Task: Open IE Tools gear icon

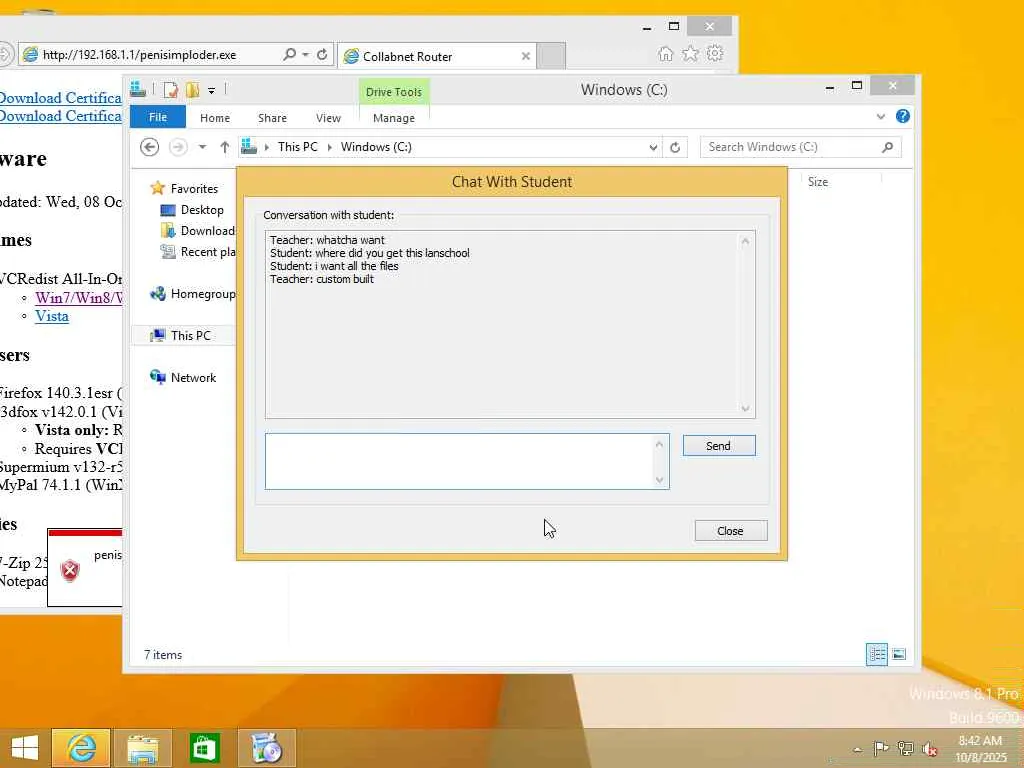Action: (x=715, y=54)
